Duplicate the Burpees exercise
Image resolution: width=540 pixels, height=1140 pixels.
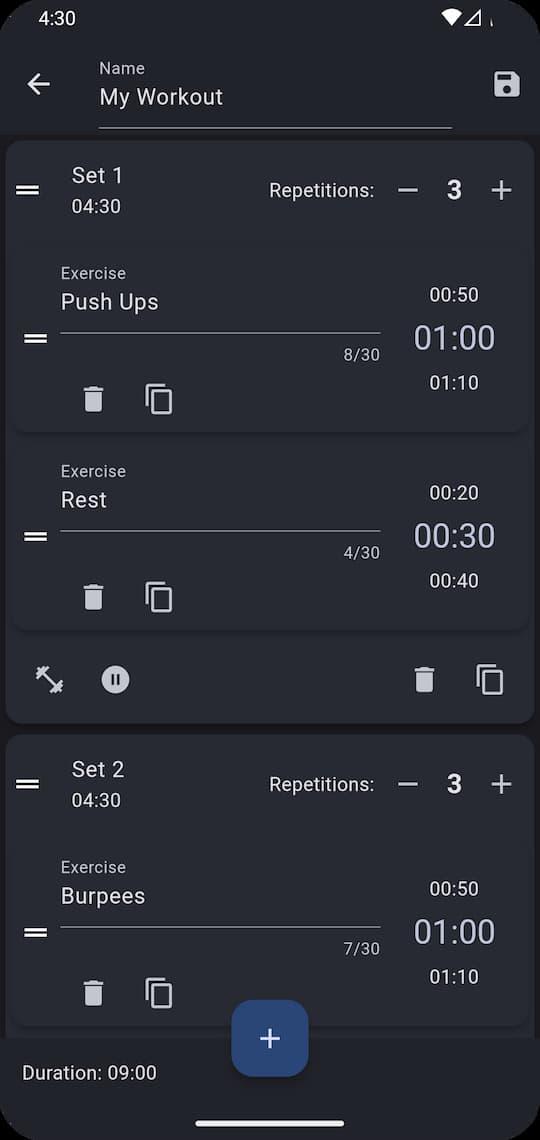pyautogui.click(x=158, y=993)
